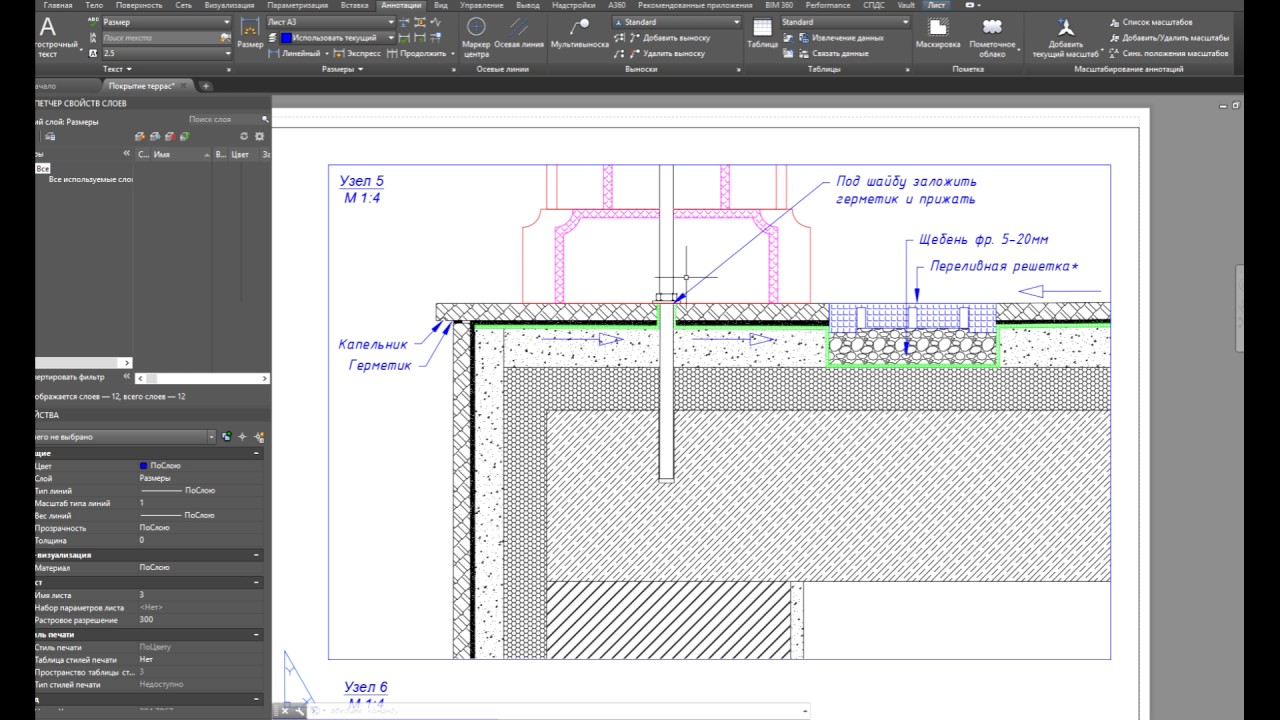Click Добавить/Удалить масштабы
Screen dimensions: 1280x720
click(1169, 38)
